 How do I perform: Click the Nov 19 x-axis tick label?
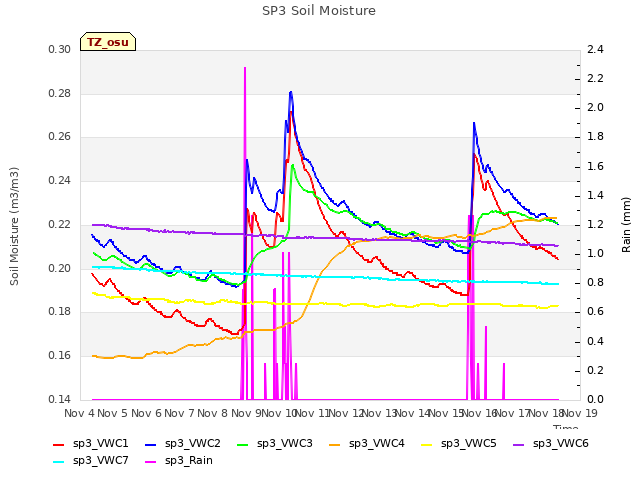580,413
